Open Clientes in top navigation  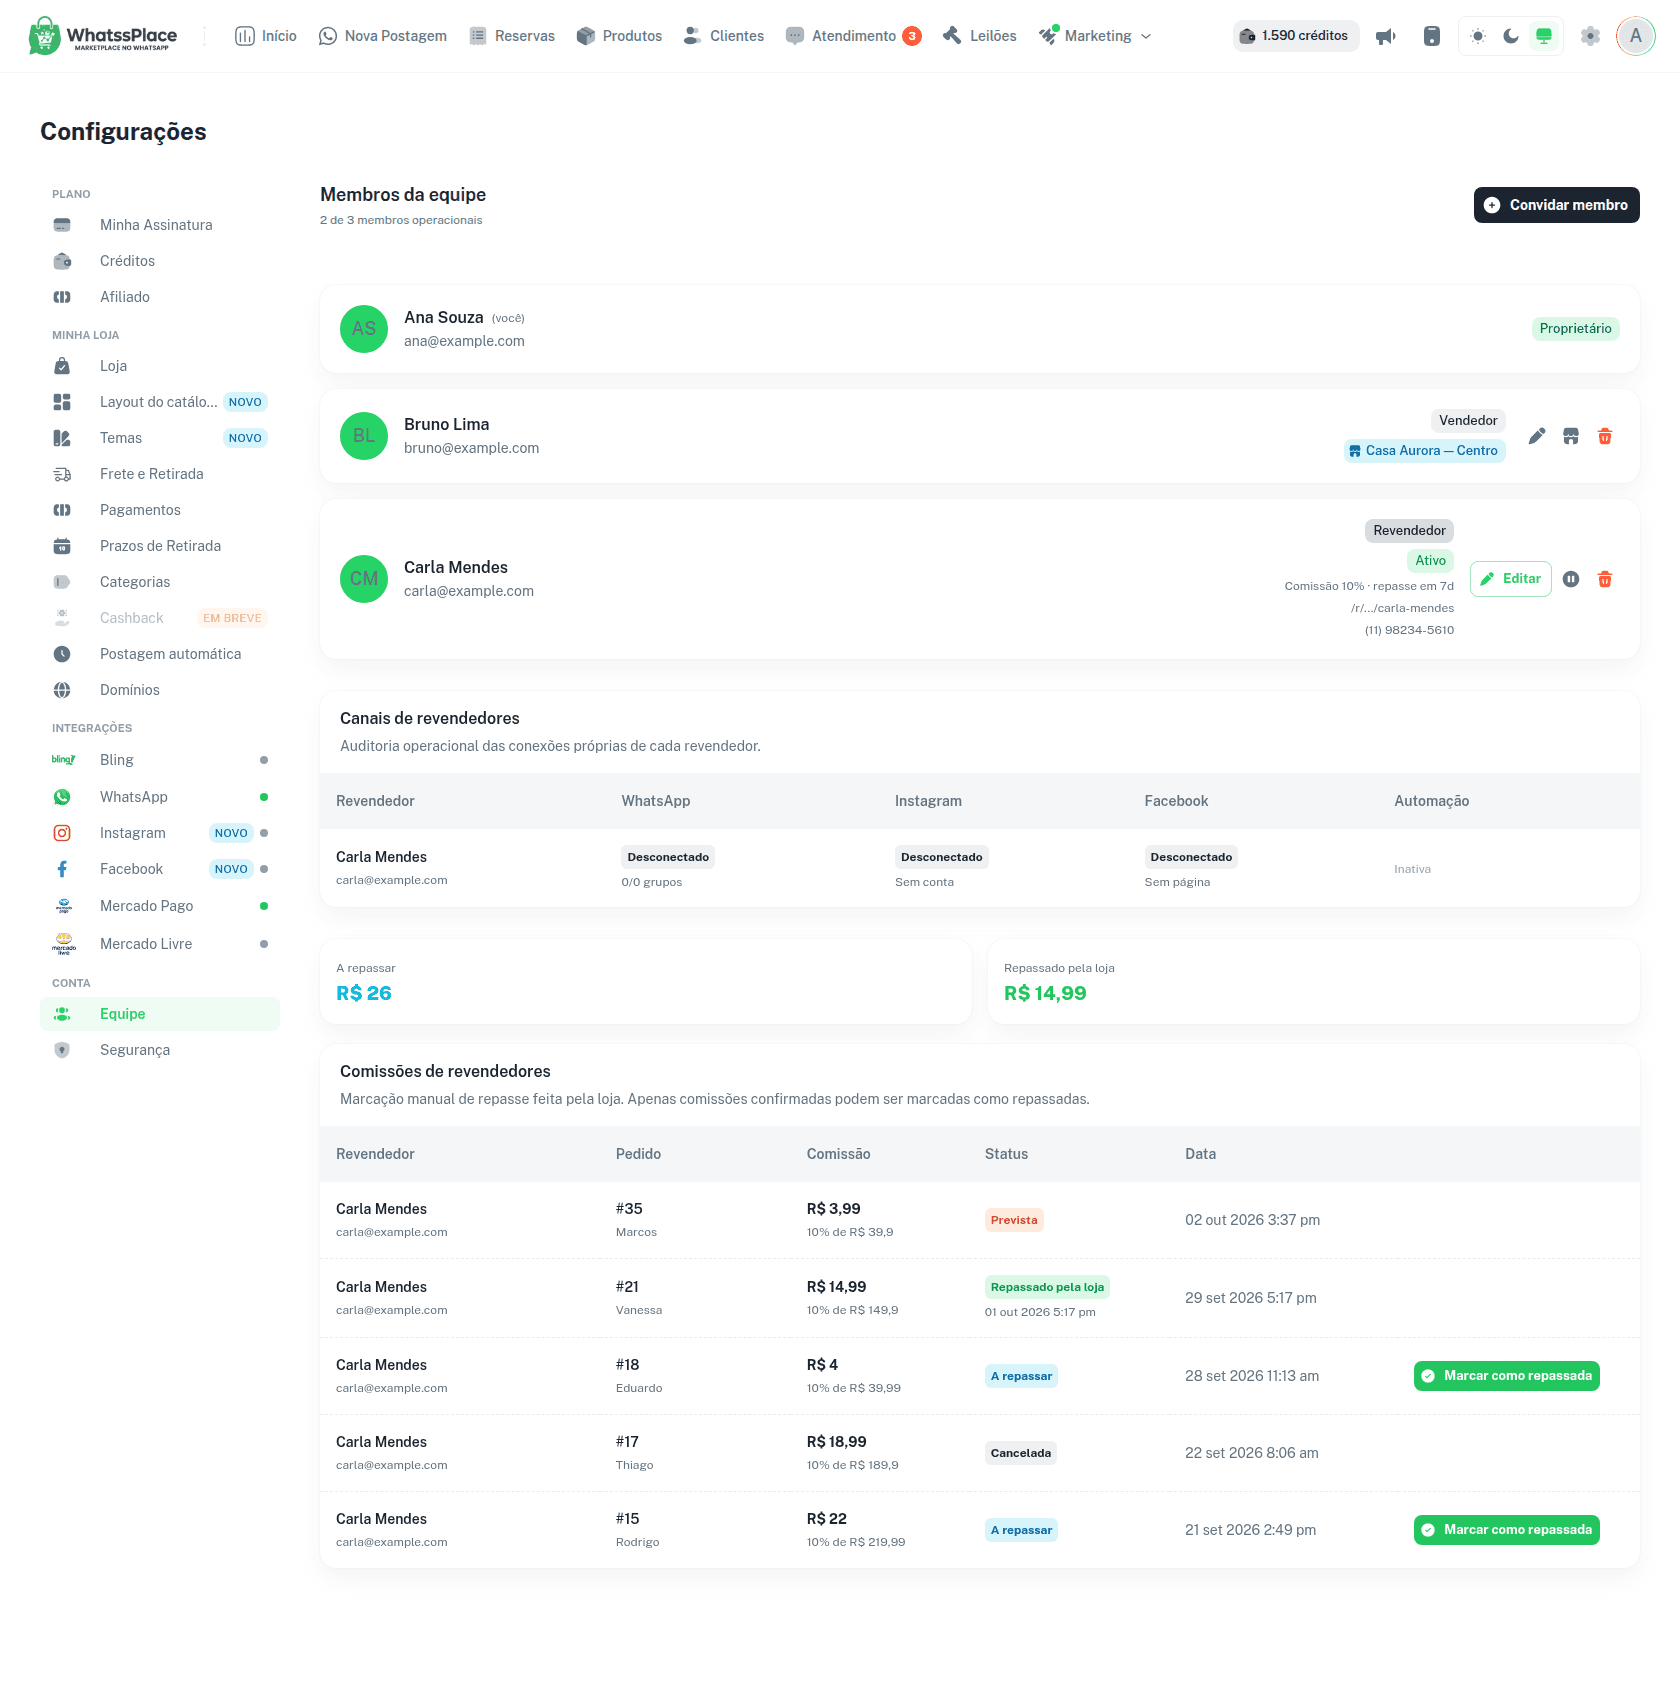tap(724, 36)
